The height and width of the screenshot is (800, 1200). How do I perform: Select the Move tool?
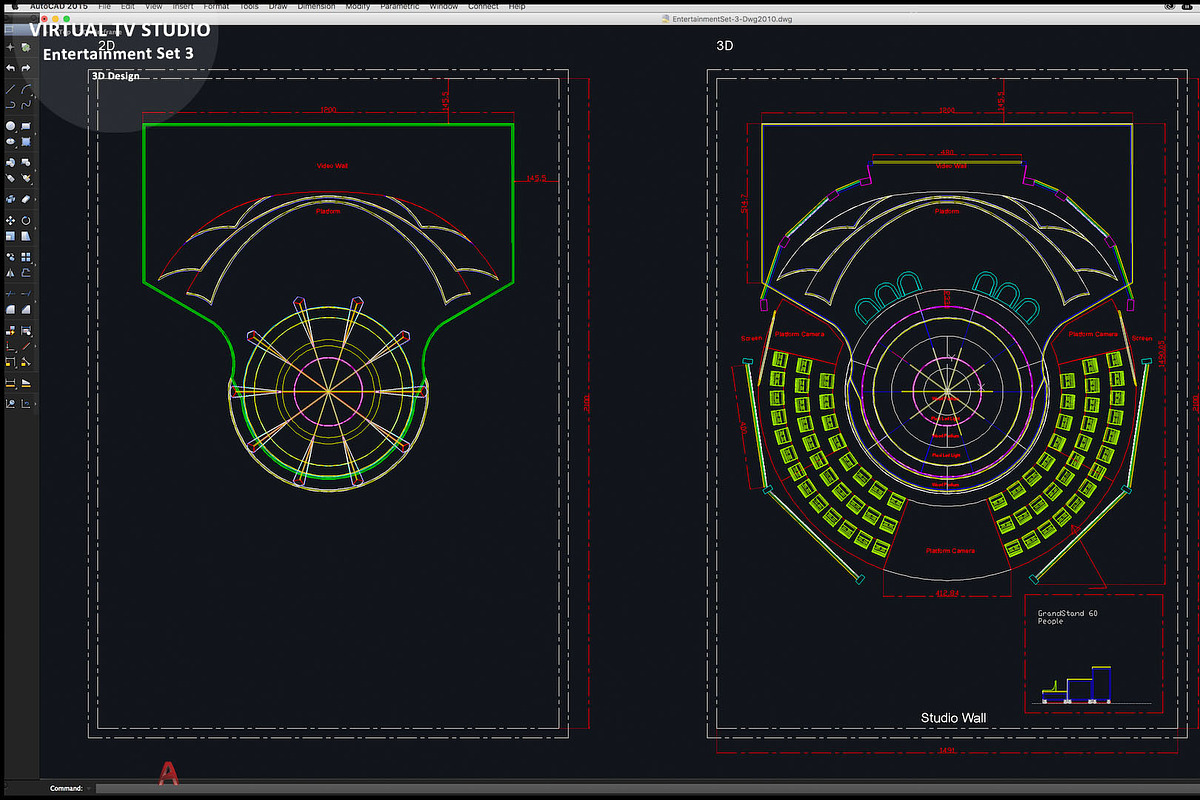(x=10, y=220)
